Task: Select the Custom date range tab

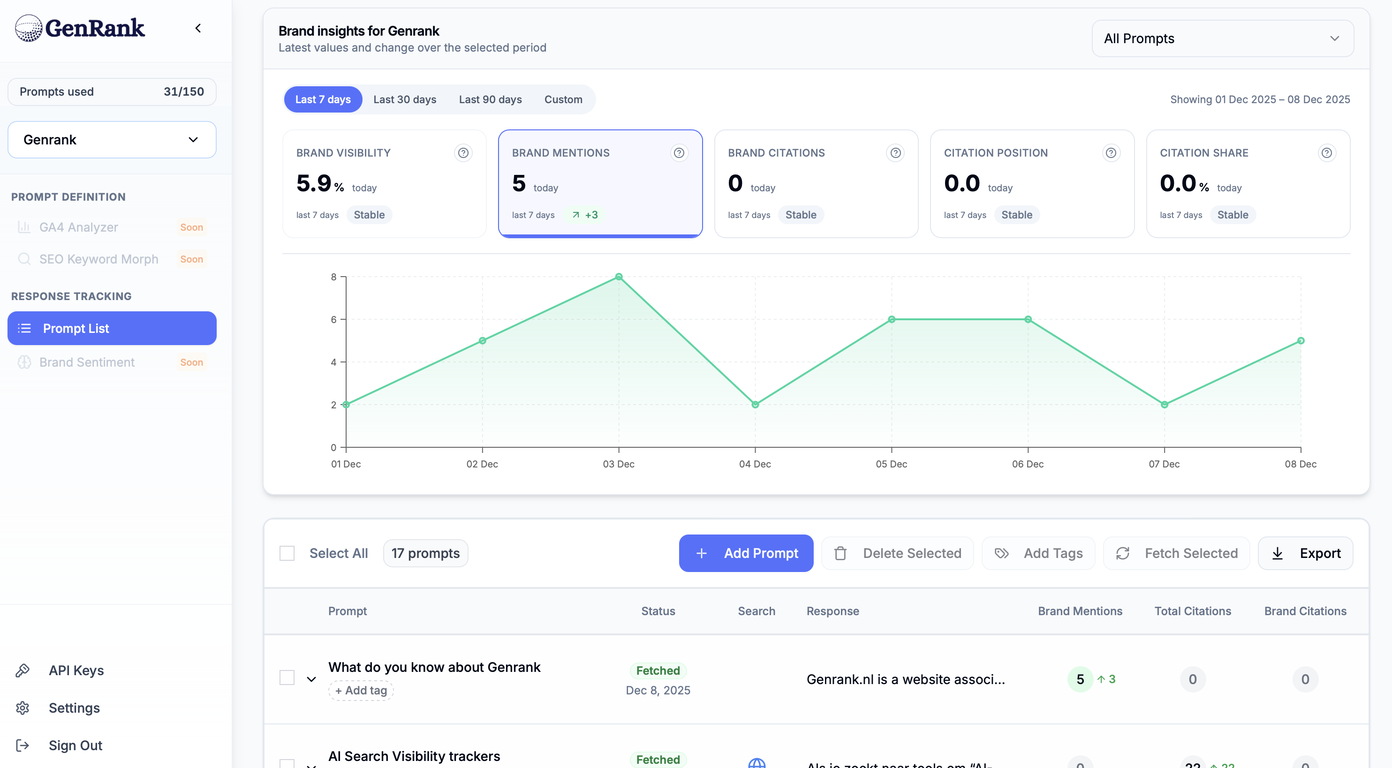Action: (x=563, y=99)
